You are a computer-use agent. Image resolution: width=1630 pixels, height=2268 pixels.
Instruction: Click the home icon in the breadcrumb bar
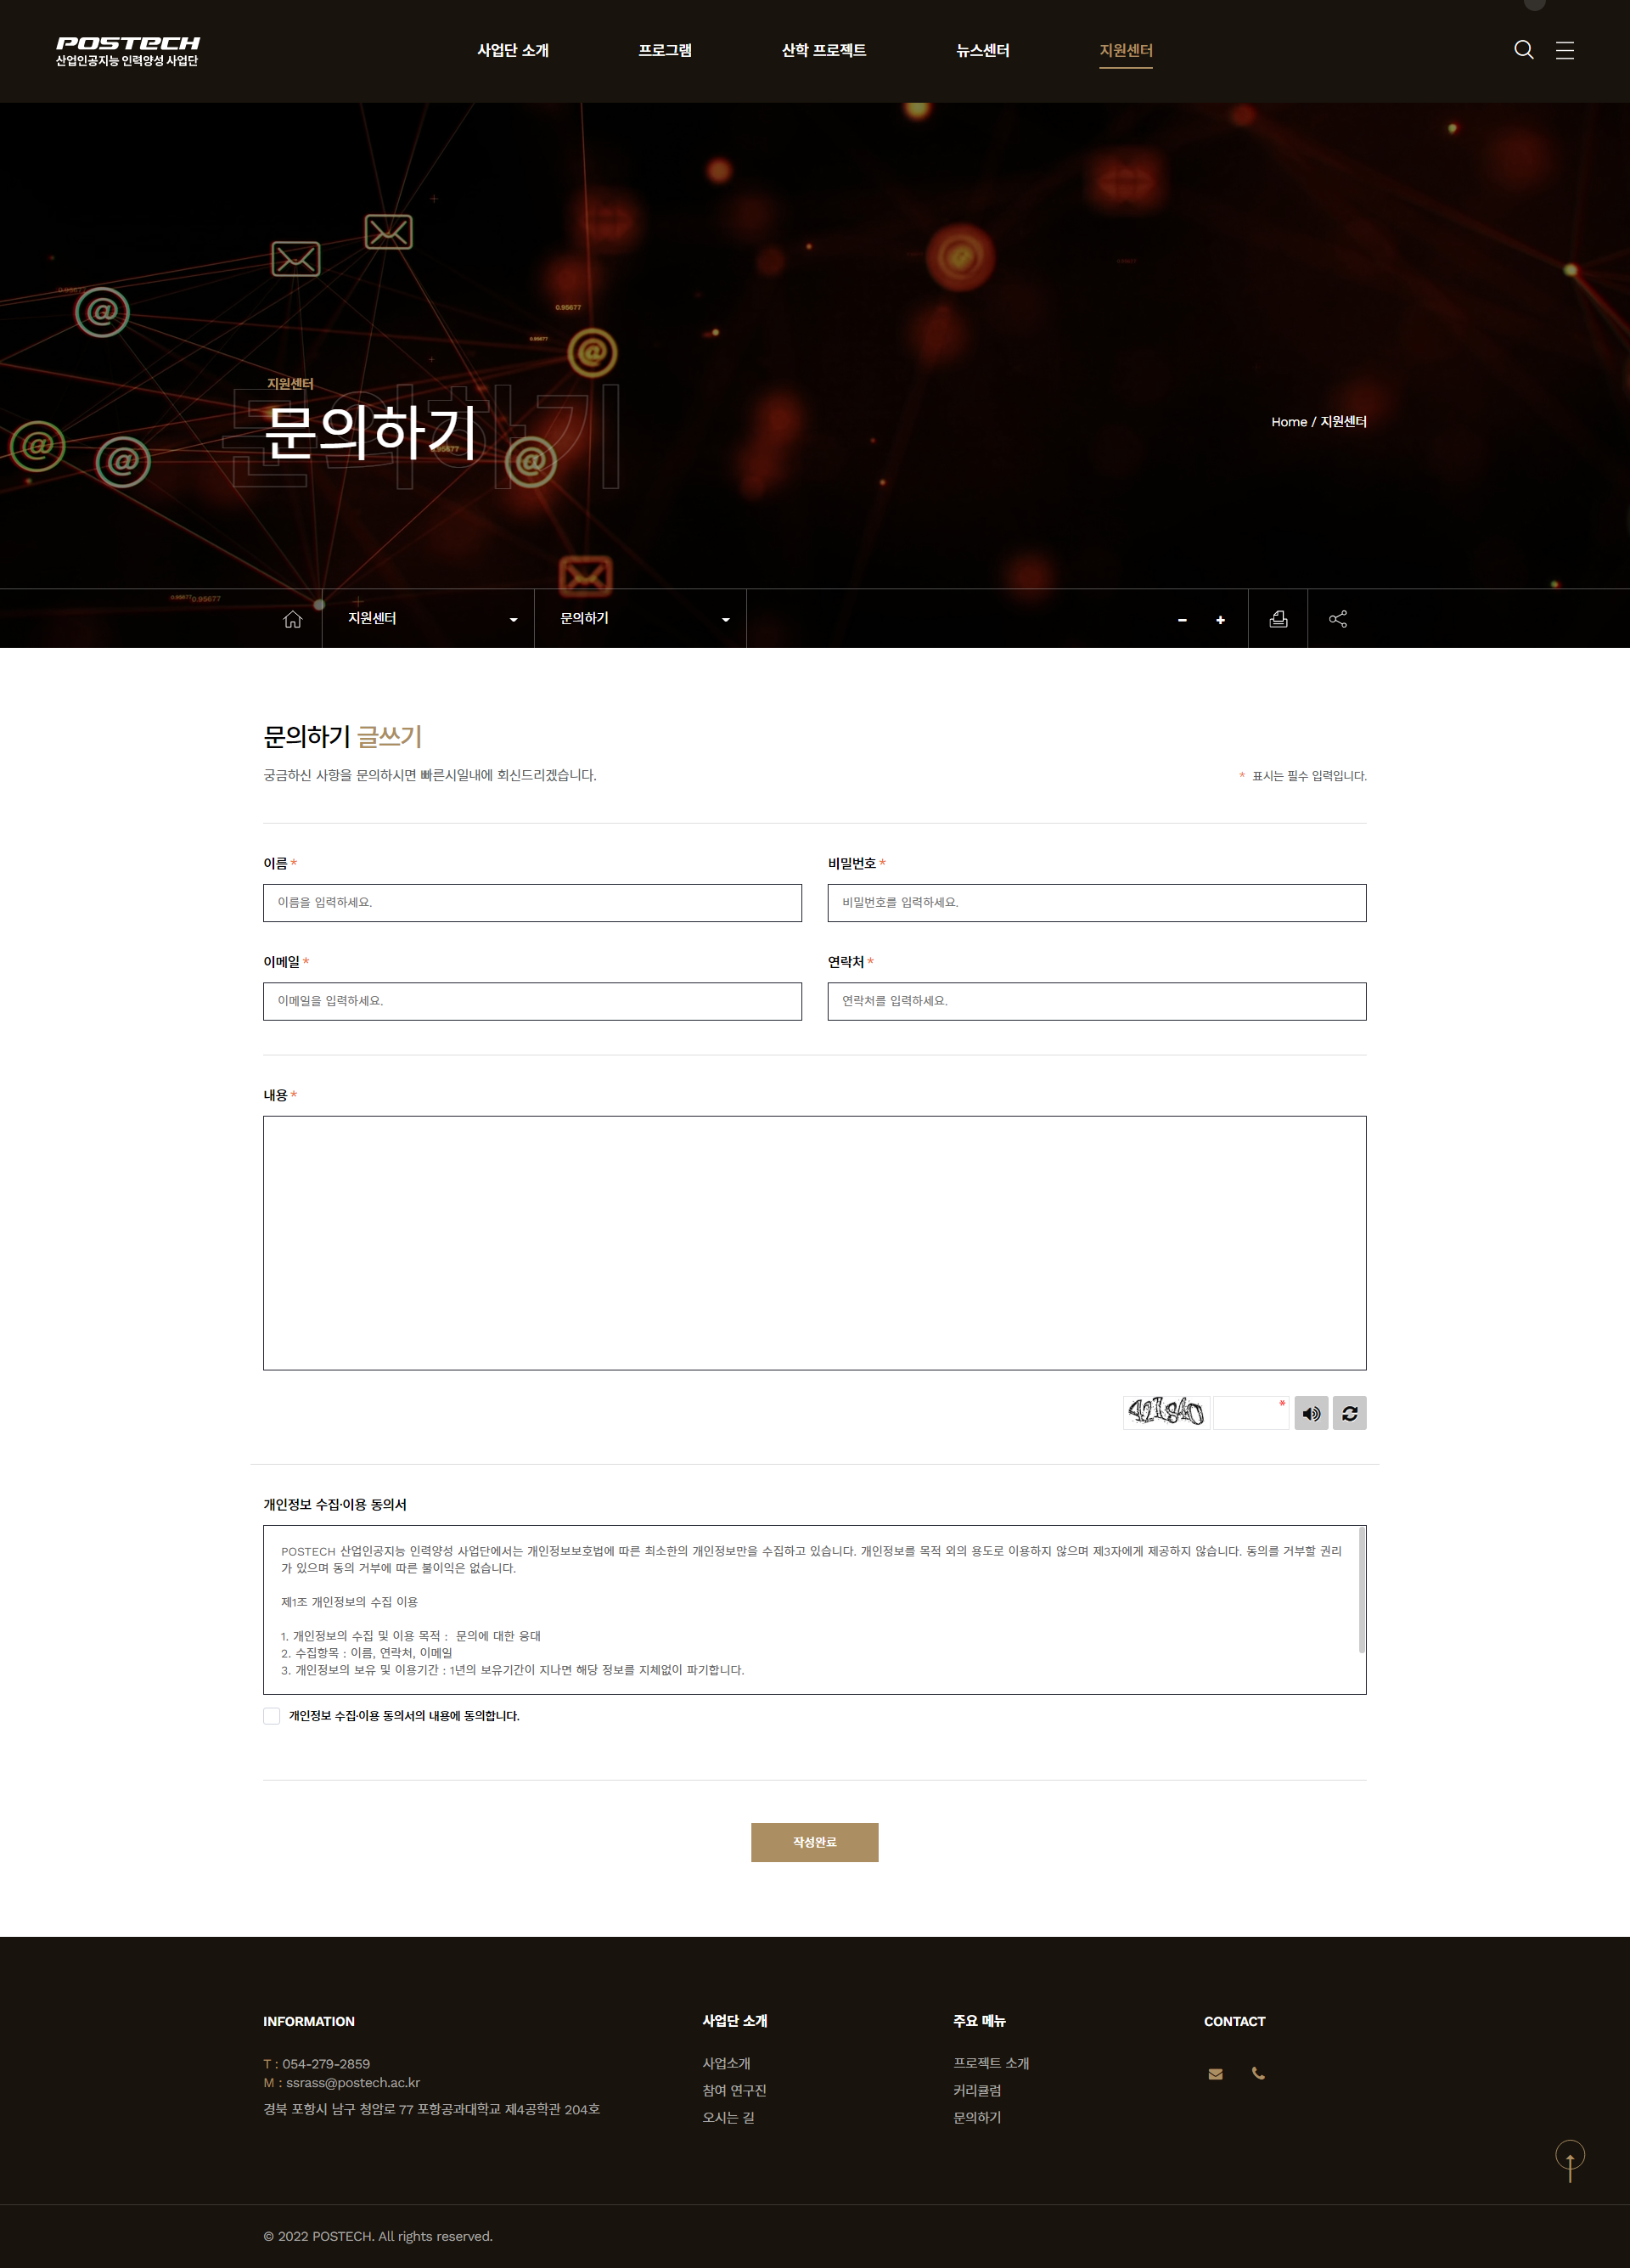[292, 619]
